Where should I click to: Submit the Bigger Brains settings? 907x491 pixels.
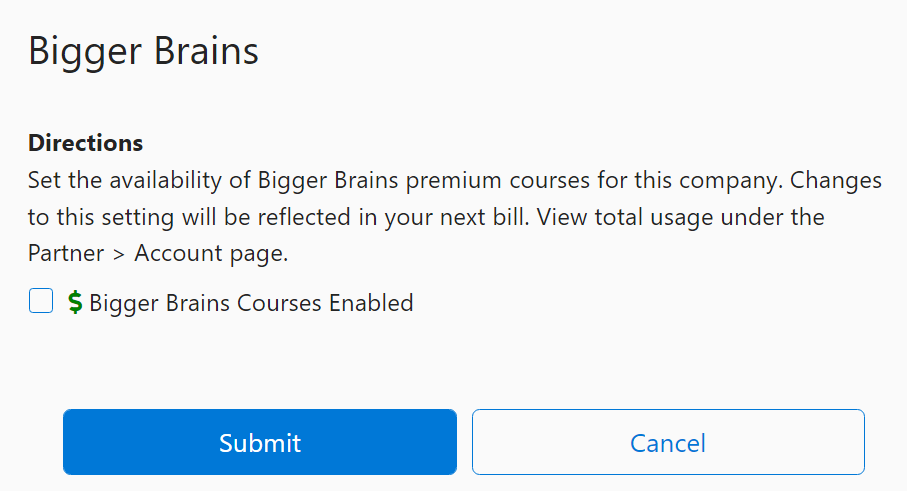tap(260, 442)
